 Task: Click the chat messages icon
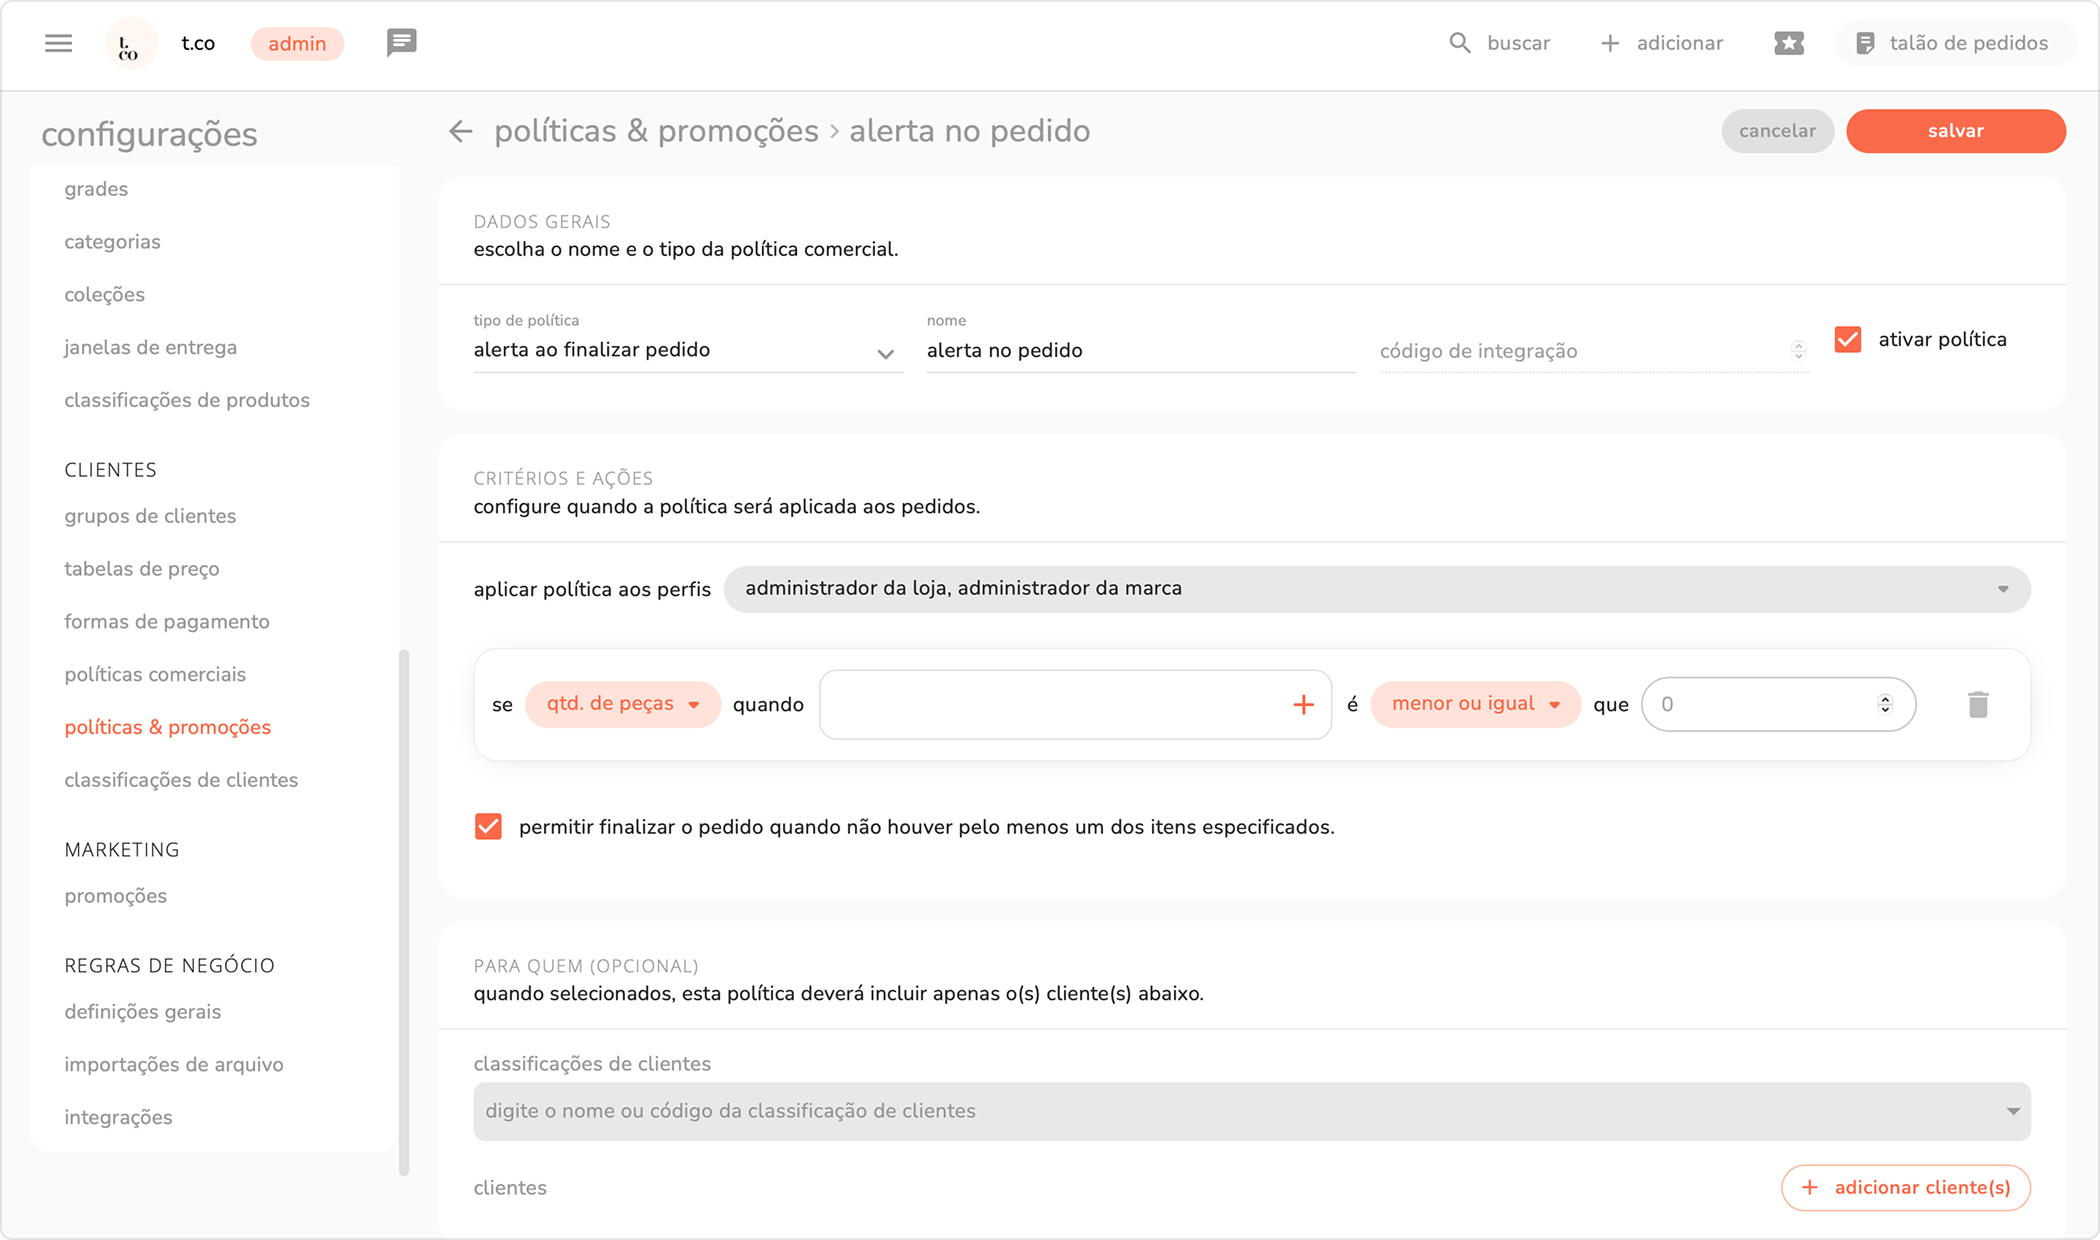pos(401,43)
